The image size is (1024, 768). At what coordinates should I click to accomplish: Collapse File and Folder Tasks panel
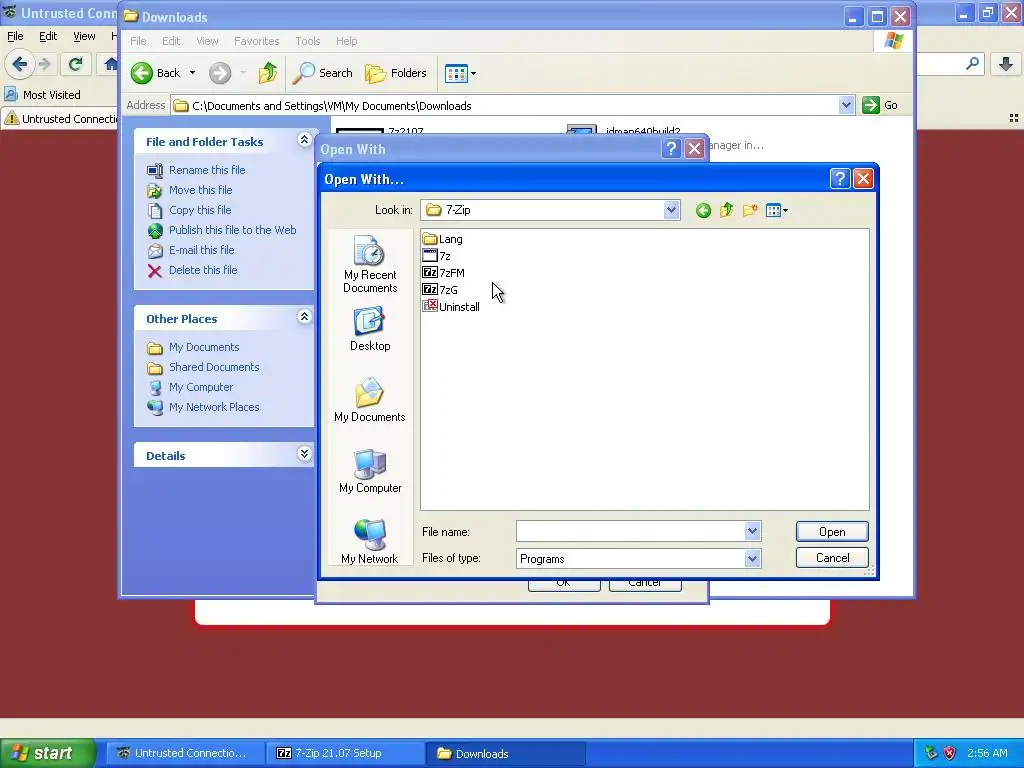[x=304, y=139]
